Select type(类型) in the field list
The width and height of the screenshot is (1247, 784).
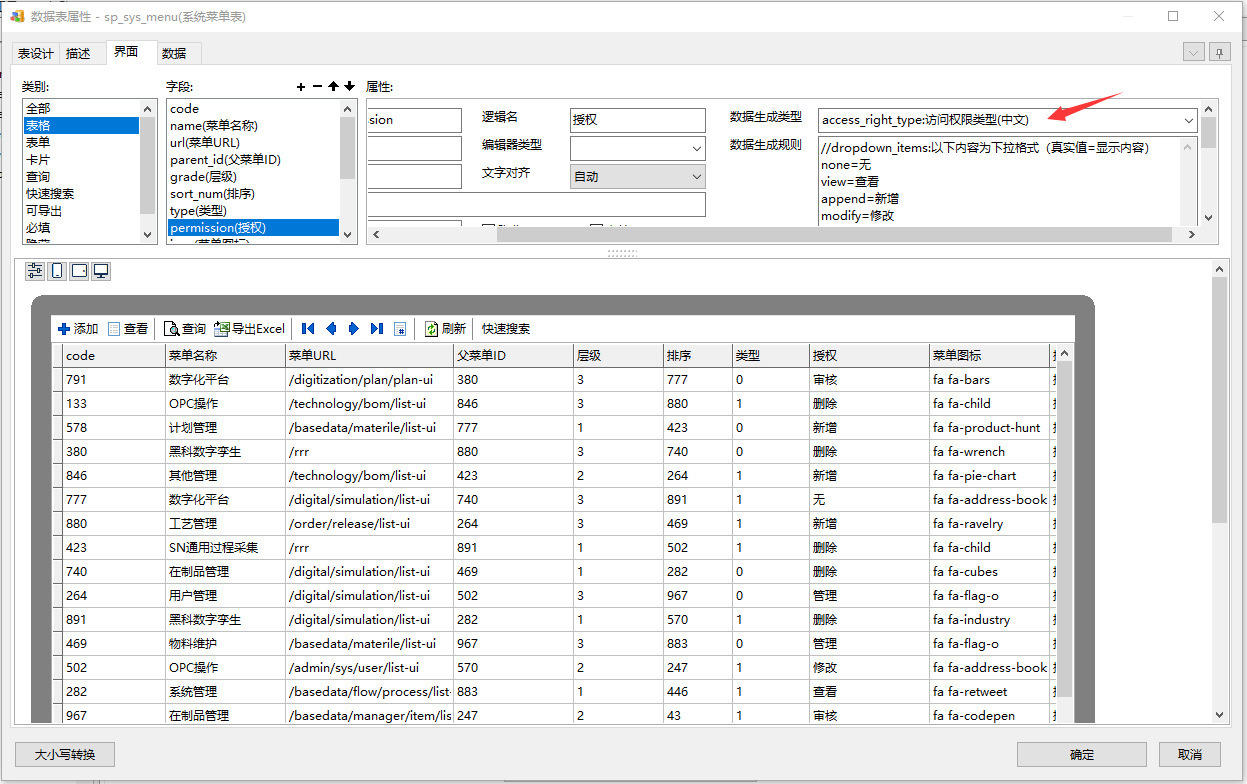[253, 210]
